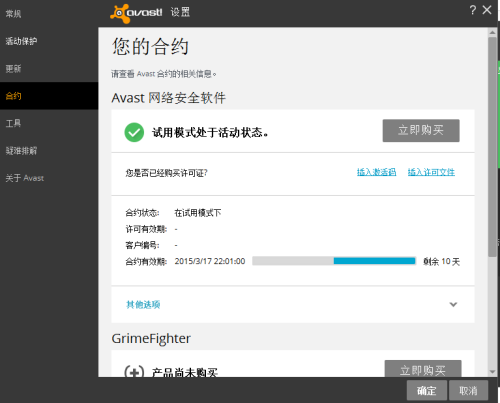Go to 疑难排解 in the sidebar
This screenshot has width=500, height=403.
21,151
